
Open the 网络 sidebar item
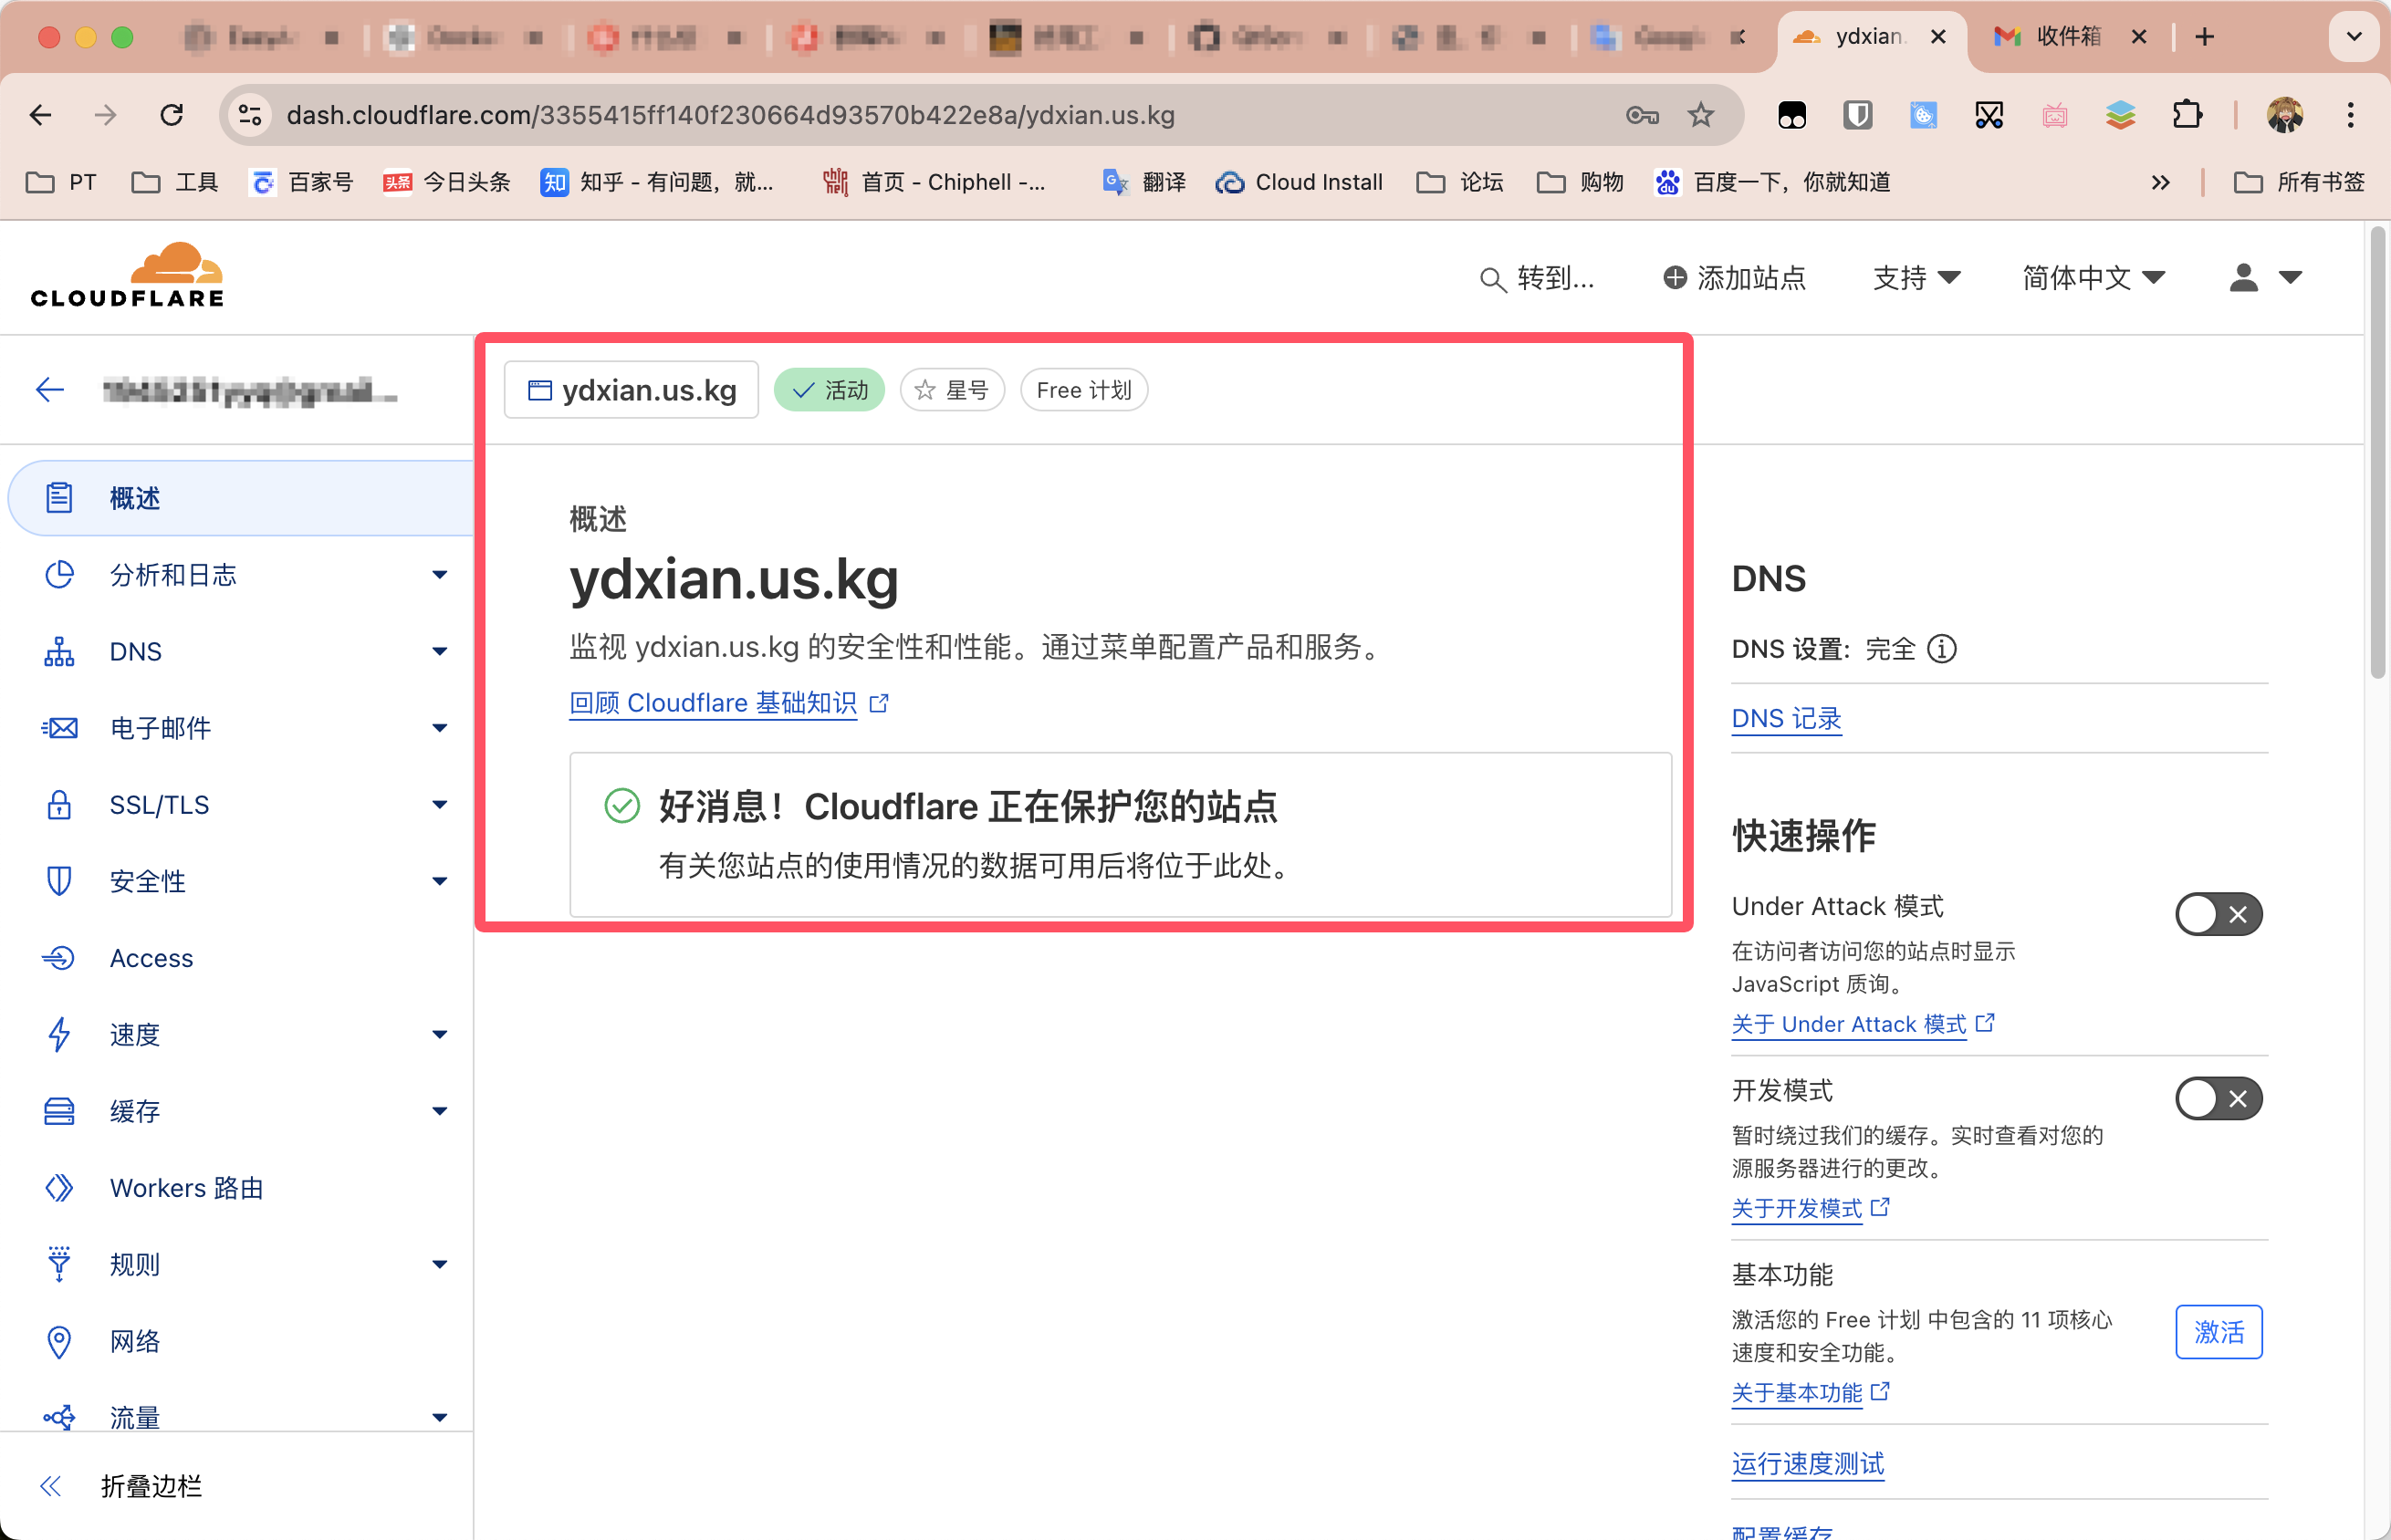click(135, 1341)
